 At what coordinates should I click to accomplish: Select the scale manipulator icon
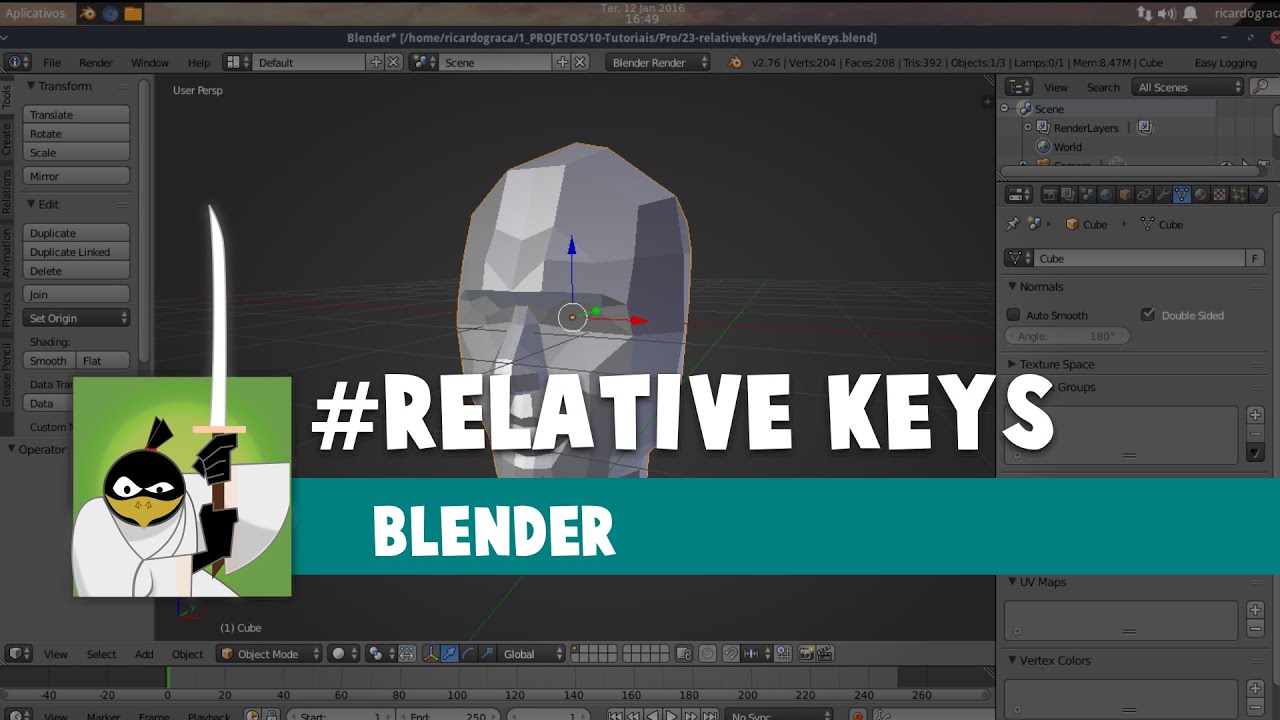[x=487, y=654]
